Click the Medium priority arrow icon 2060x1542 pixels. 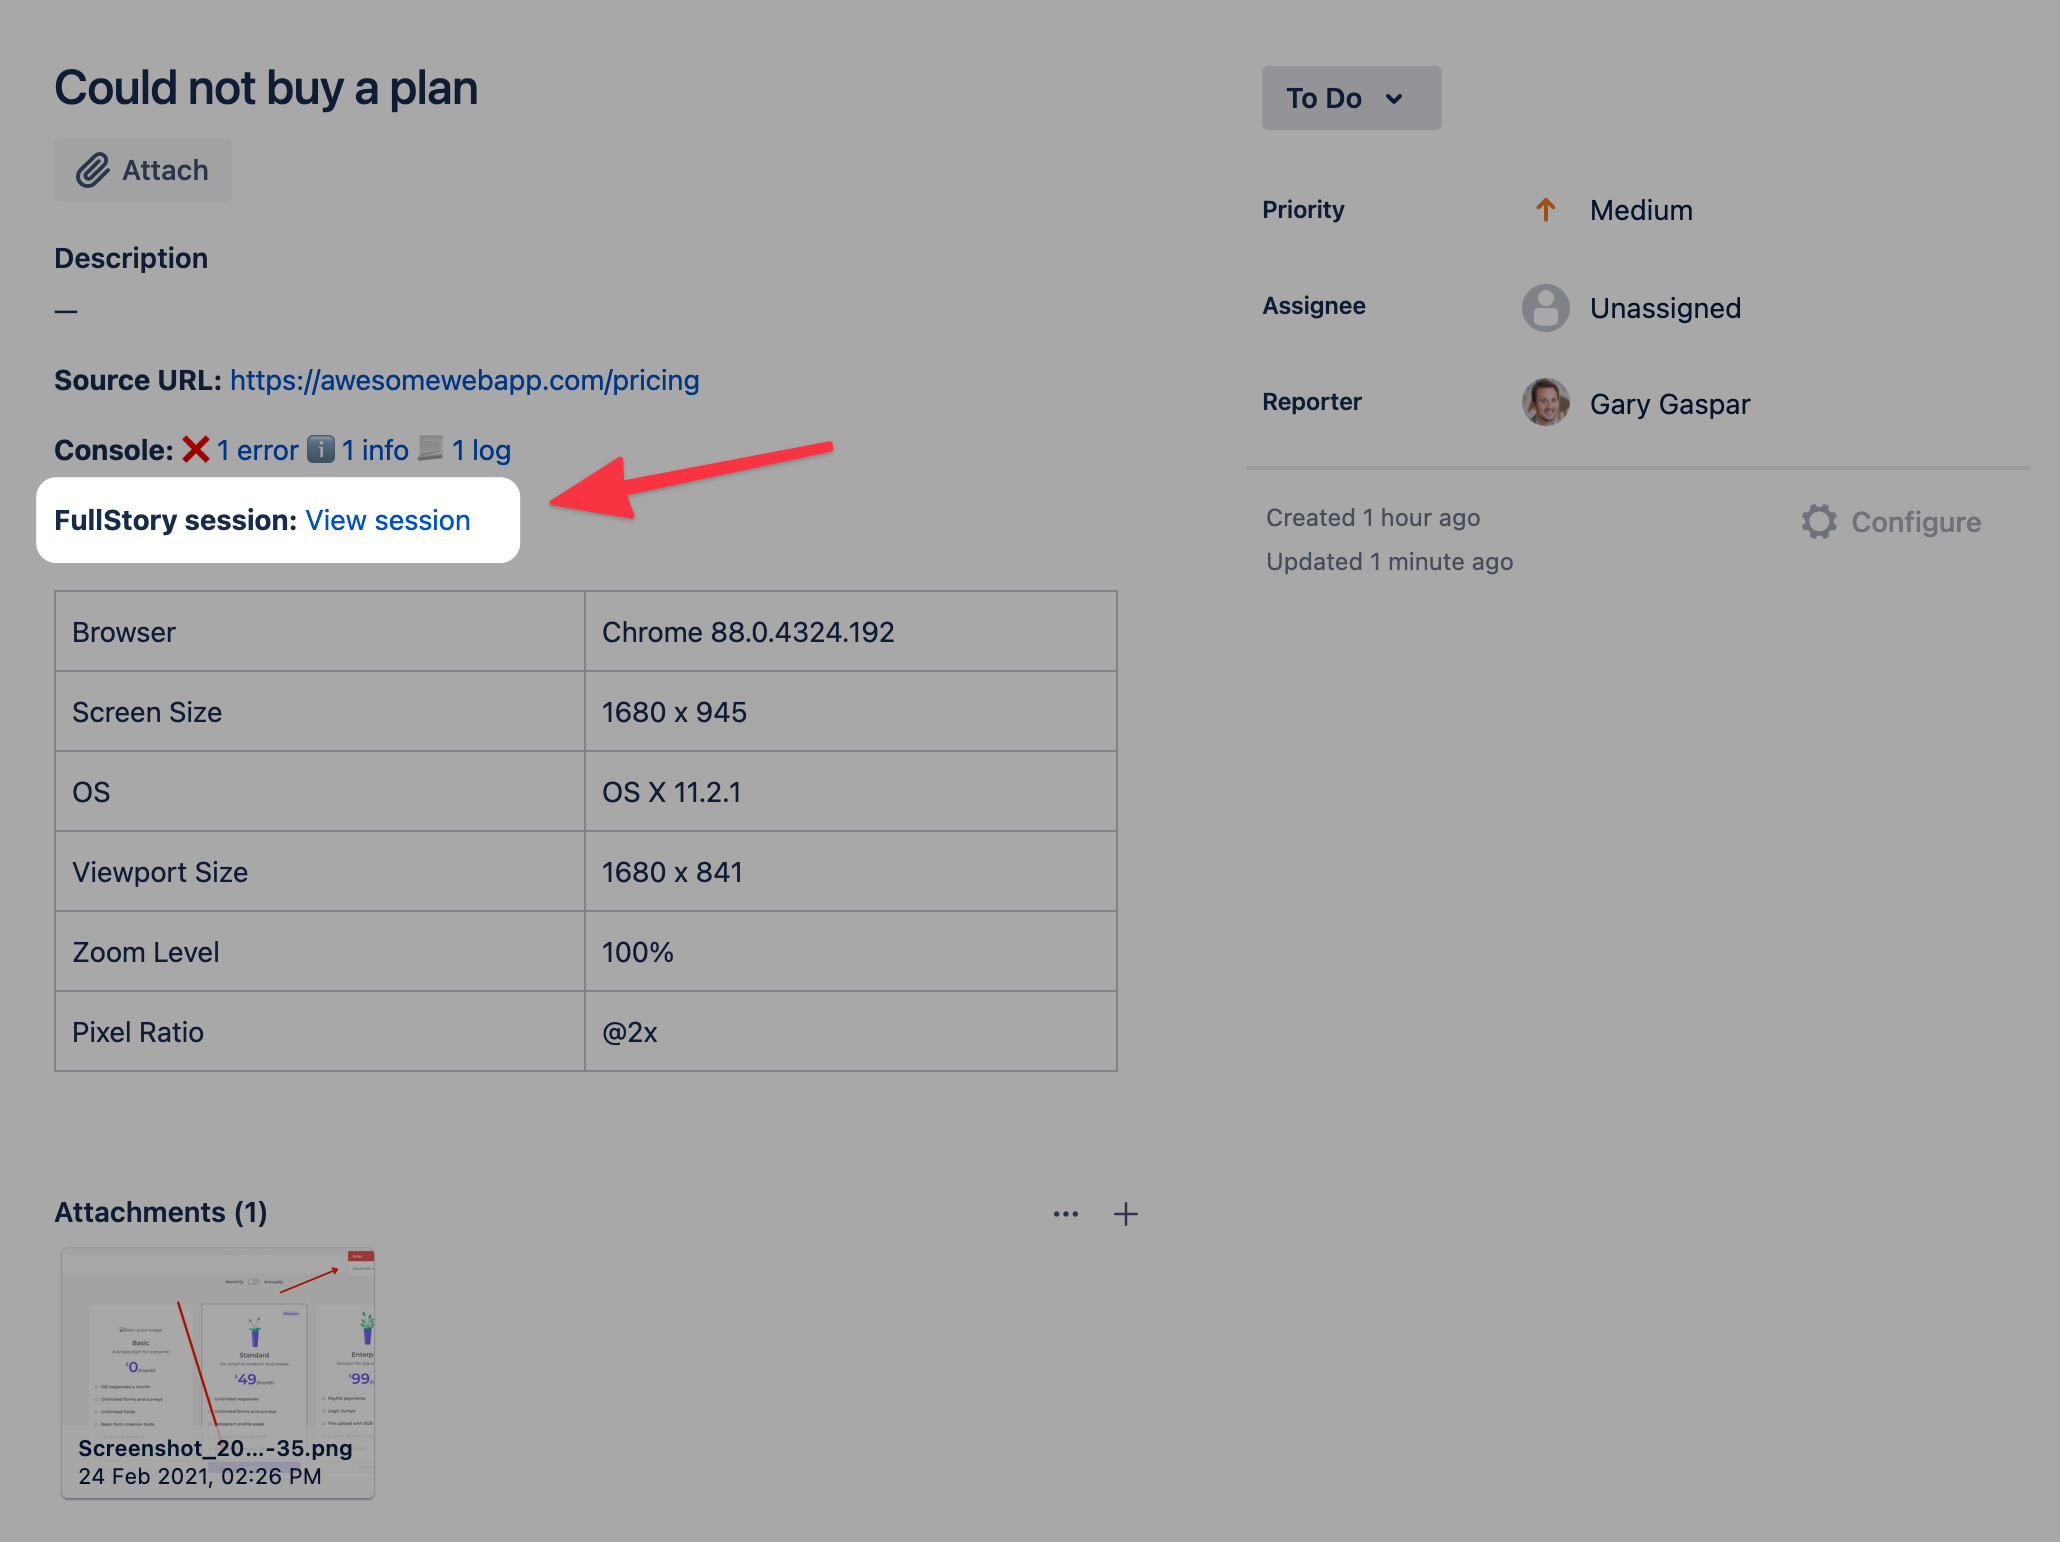pos(1545,210)
